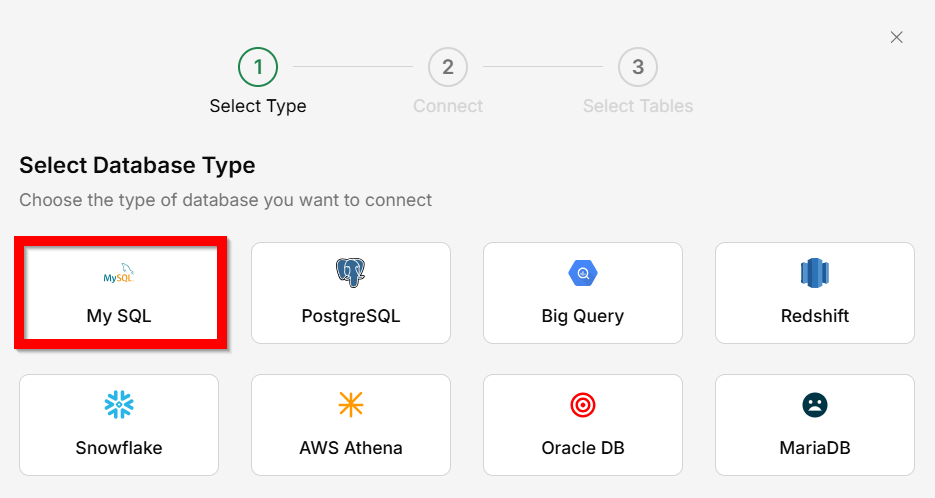This screenshot has height=498, width=935.
Task: Choose the My SQL label text
Action: [119, 316]
